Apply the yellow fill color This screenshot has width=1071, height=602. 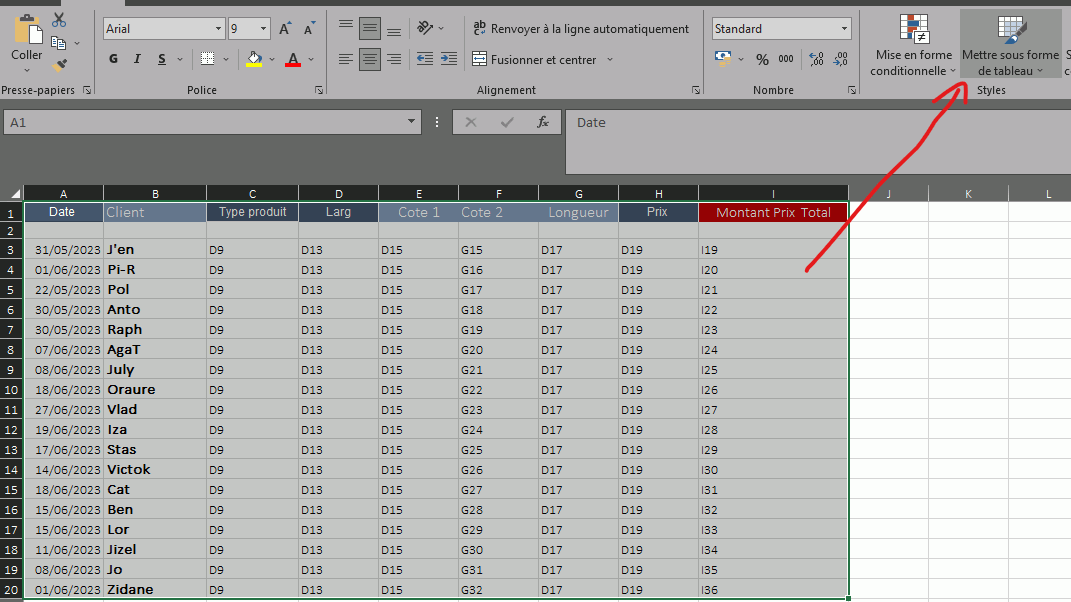coord(254,60)
